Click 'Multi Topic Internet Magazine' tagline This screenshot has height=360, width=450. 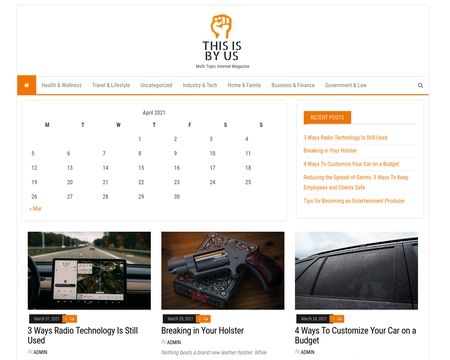(x=223, y=66)
